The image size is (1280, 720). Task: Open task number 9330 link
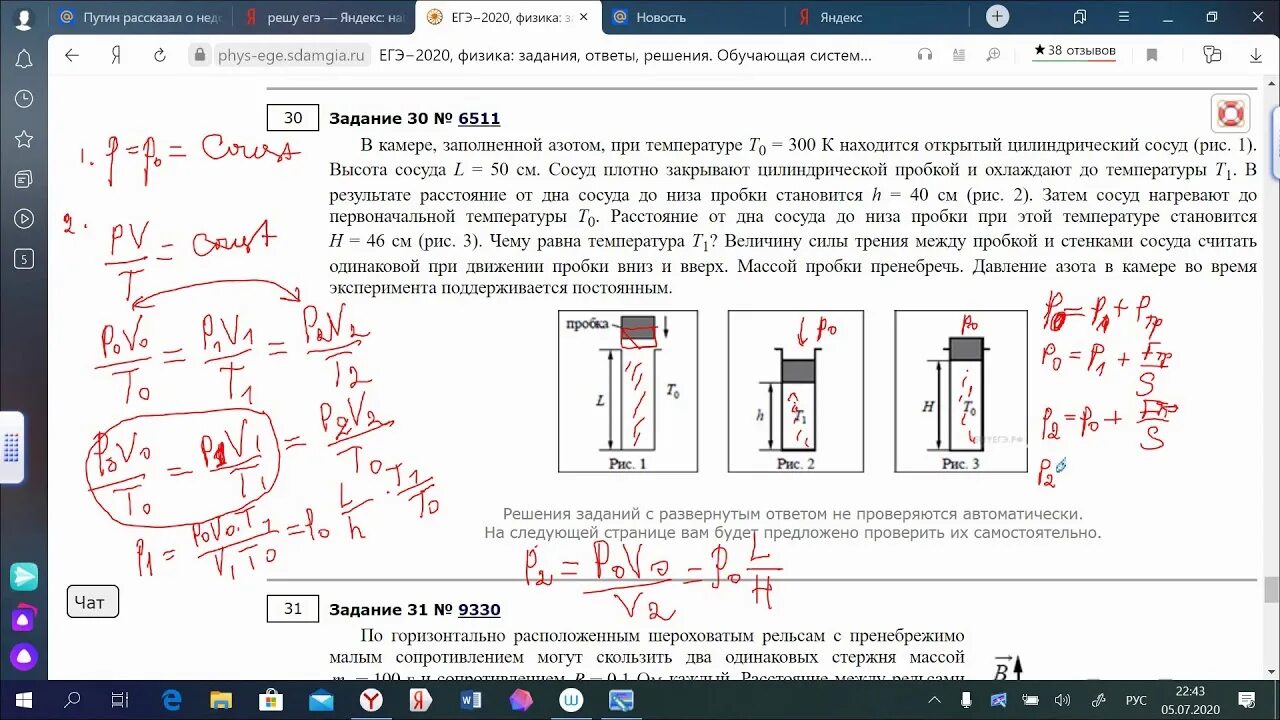[x=479, y=609]
